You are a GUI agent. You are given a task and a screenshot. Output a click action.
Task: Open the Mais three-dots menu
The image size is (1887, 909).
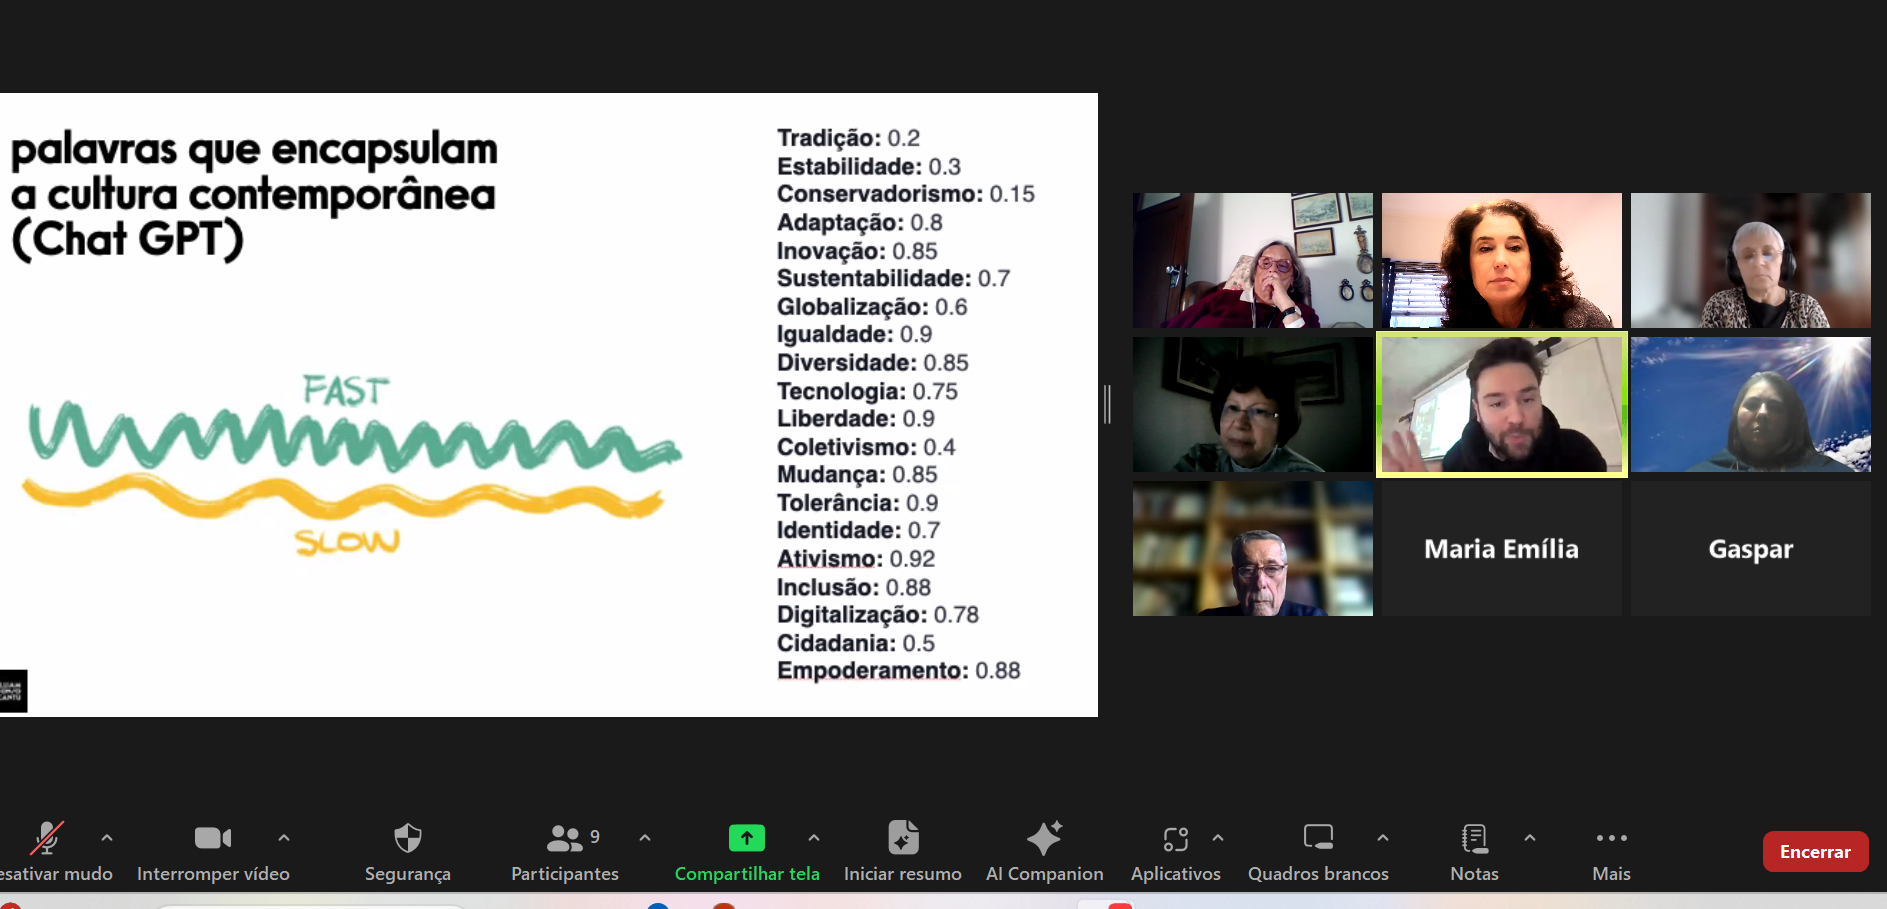pyautogui.click(x=1611, y=838)
